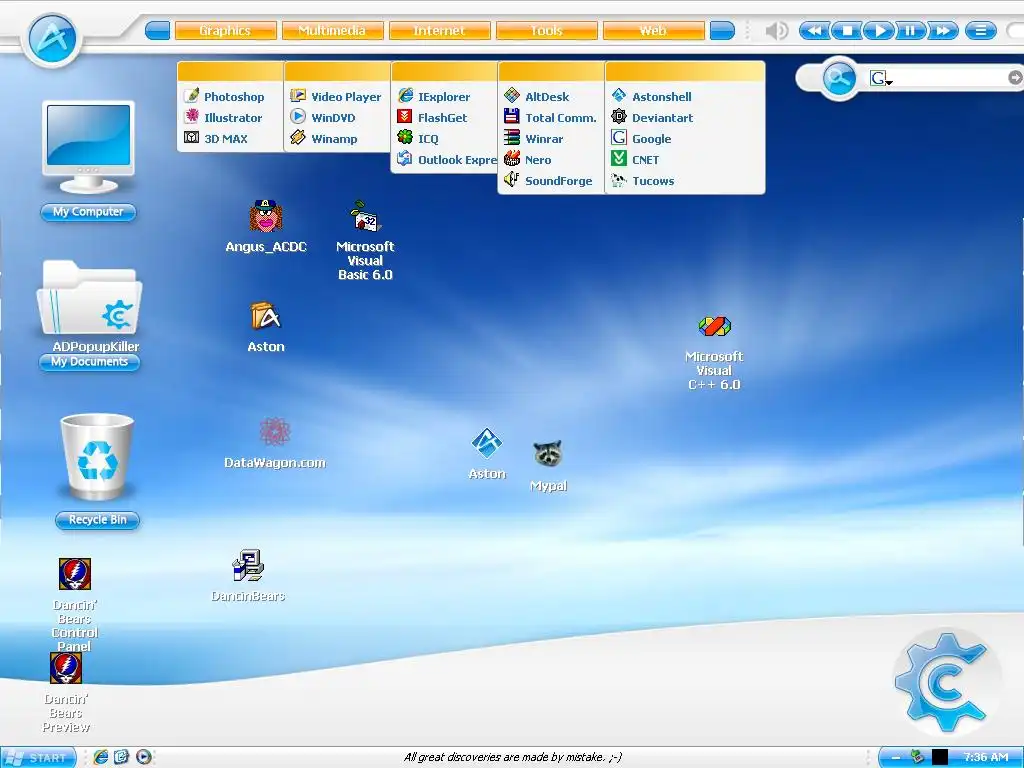Click the network tray icon
Image resolution: width=1024 pixels, height=768 pixels.
918,757
